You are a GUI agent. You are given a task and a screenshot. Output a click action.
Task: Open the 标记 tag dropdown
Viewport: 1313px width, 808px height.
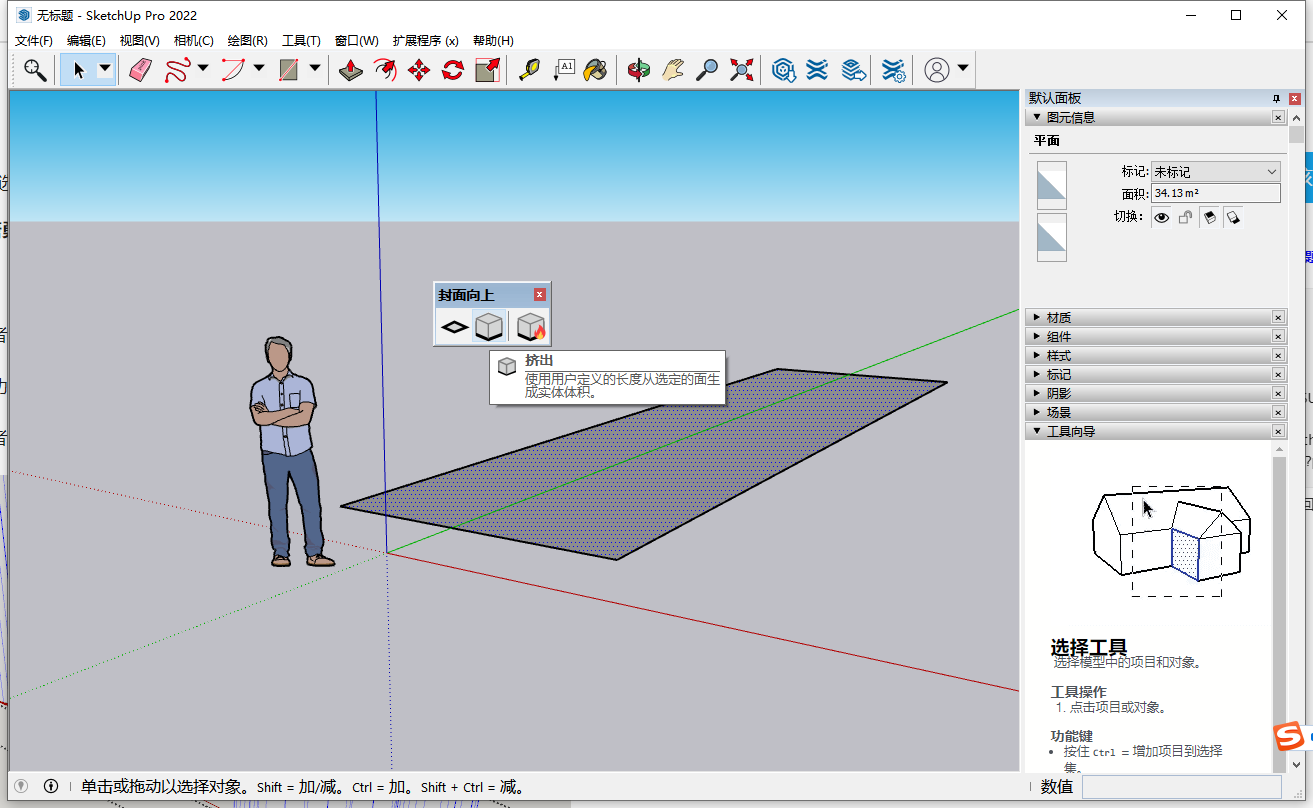[1215, 172]
